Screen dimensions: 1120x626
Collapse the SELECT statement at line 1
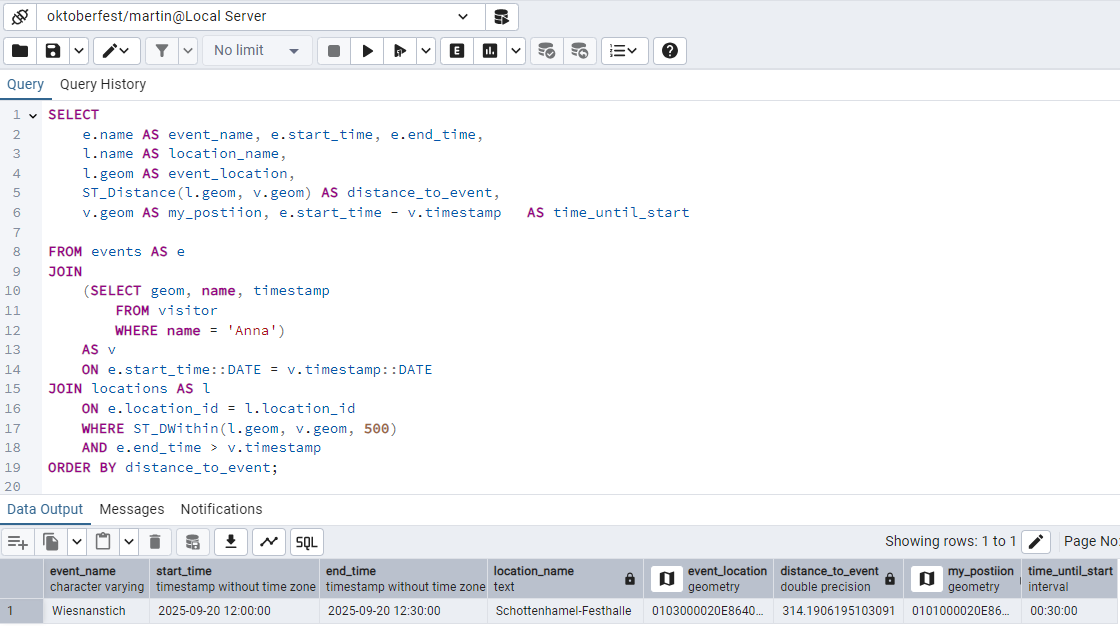pyautogui.click(x=33, y=115)
